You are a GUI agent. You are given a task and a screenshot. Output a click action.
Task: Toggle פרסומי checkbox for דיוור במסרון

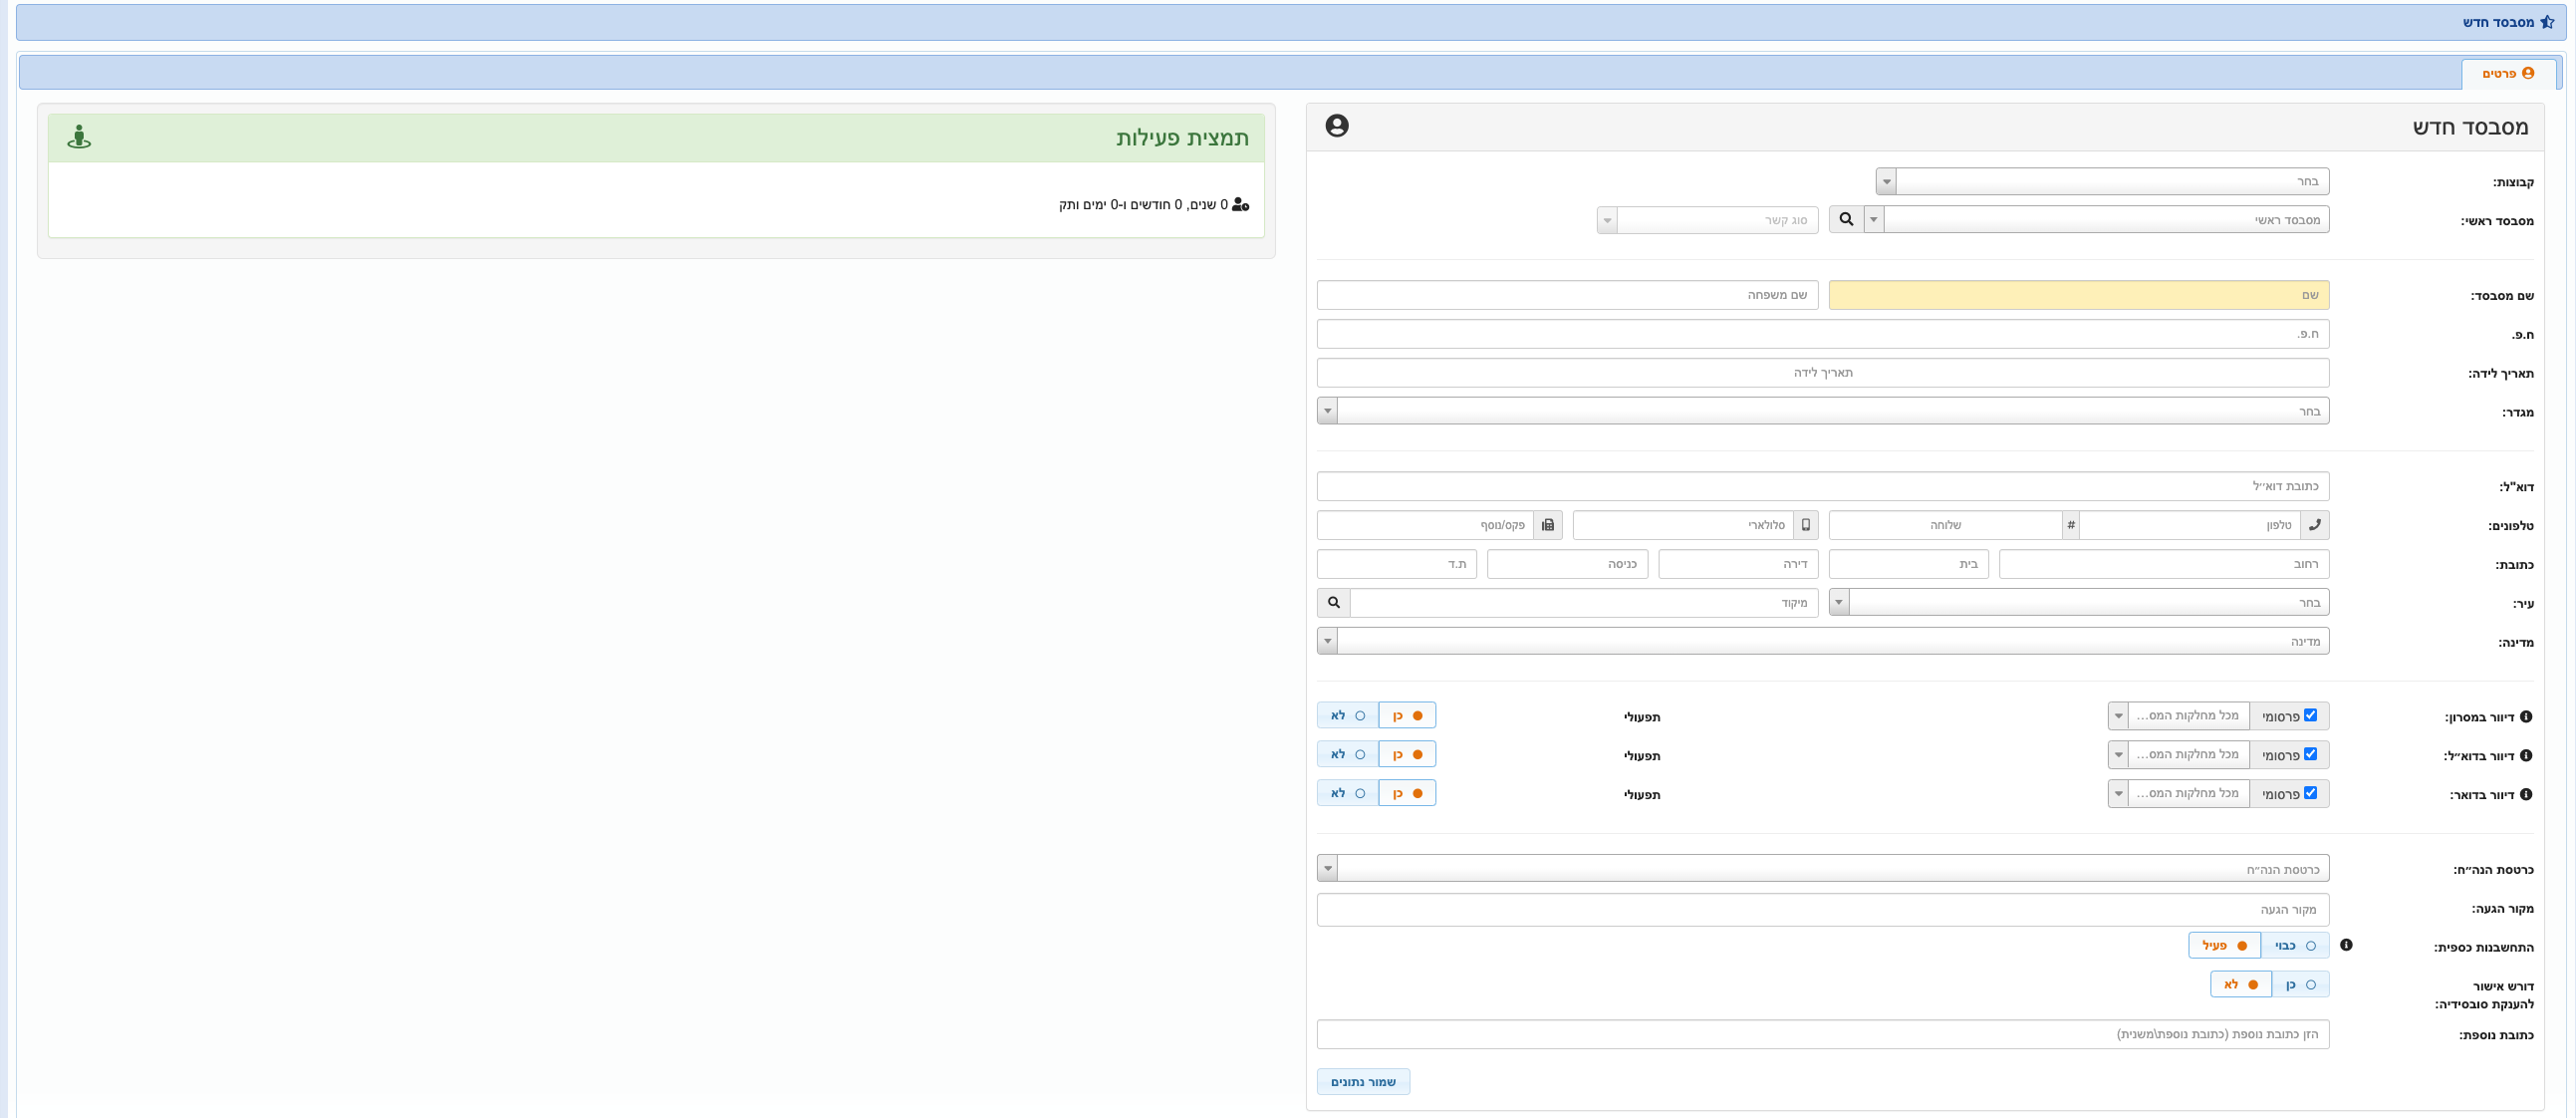pyautogui.click(x=2310, y=715)
